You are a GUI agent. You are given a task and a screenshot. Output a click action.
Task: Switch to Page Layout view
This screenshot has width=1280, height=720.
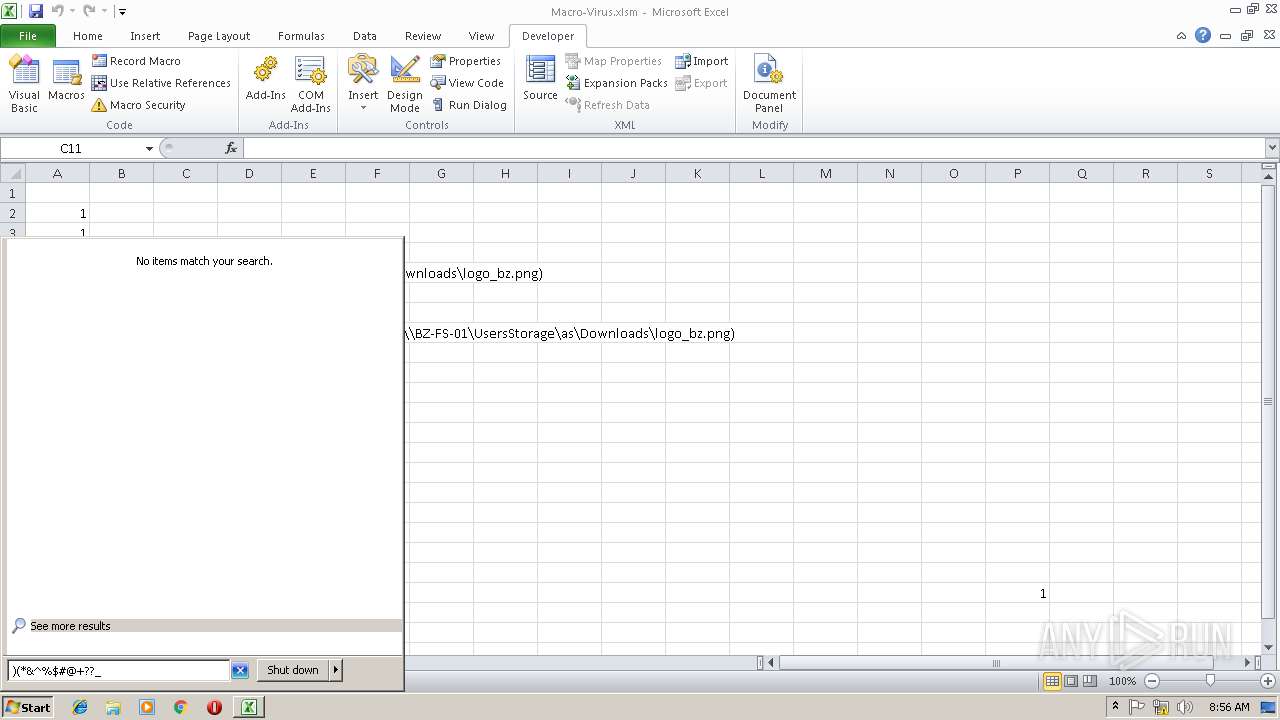click(x=1071, y=681)
